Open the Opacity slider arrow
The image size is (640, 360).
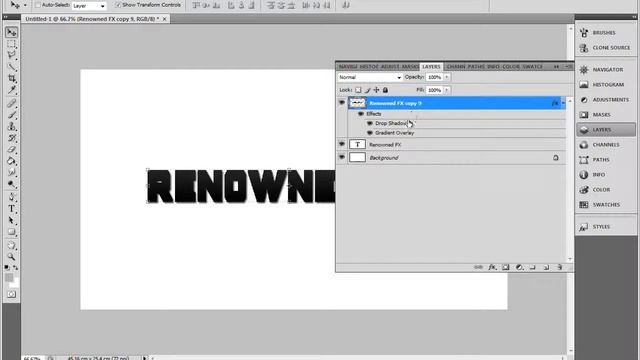[447, 77]
